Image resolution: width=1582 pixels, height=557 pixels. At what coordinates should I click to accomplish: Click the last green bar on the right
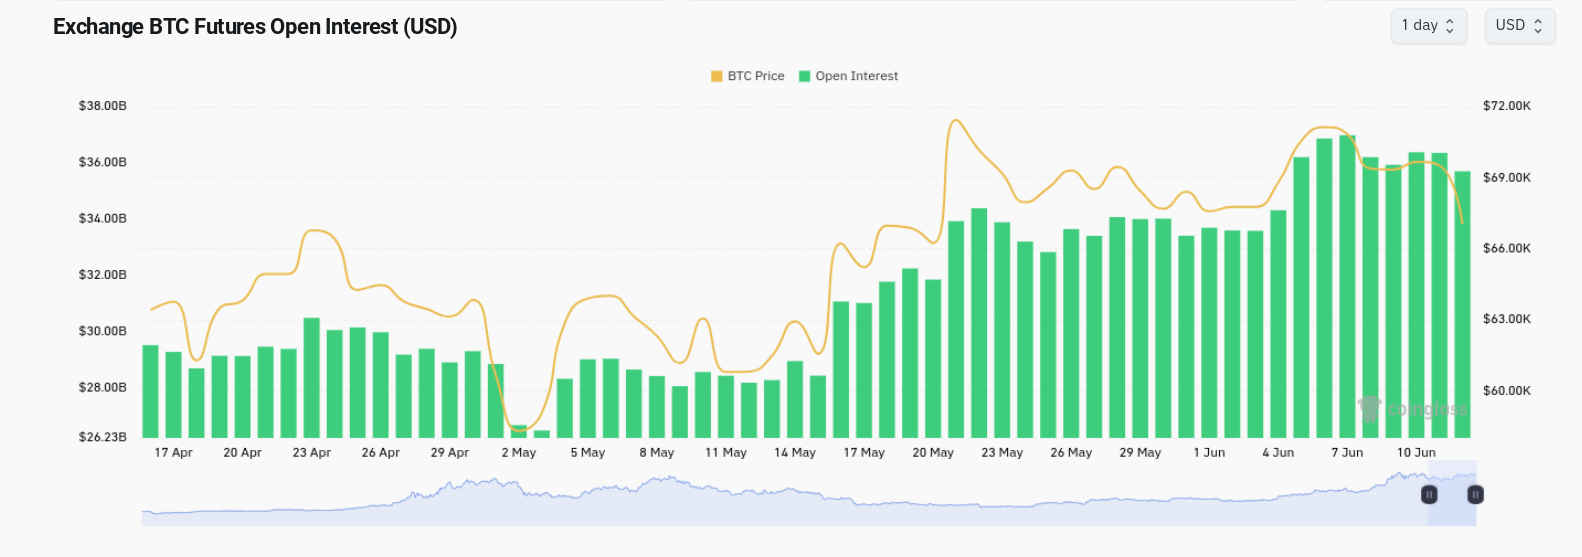1462,304
